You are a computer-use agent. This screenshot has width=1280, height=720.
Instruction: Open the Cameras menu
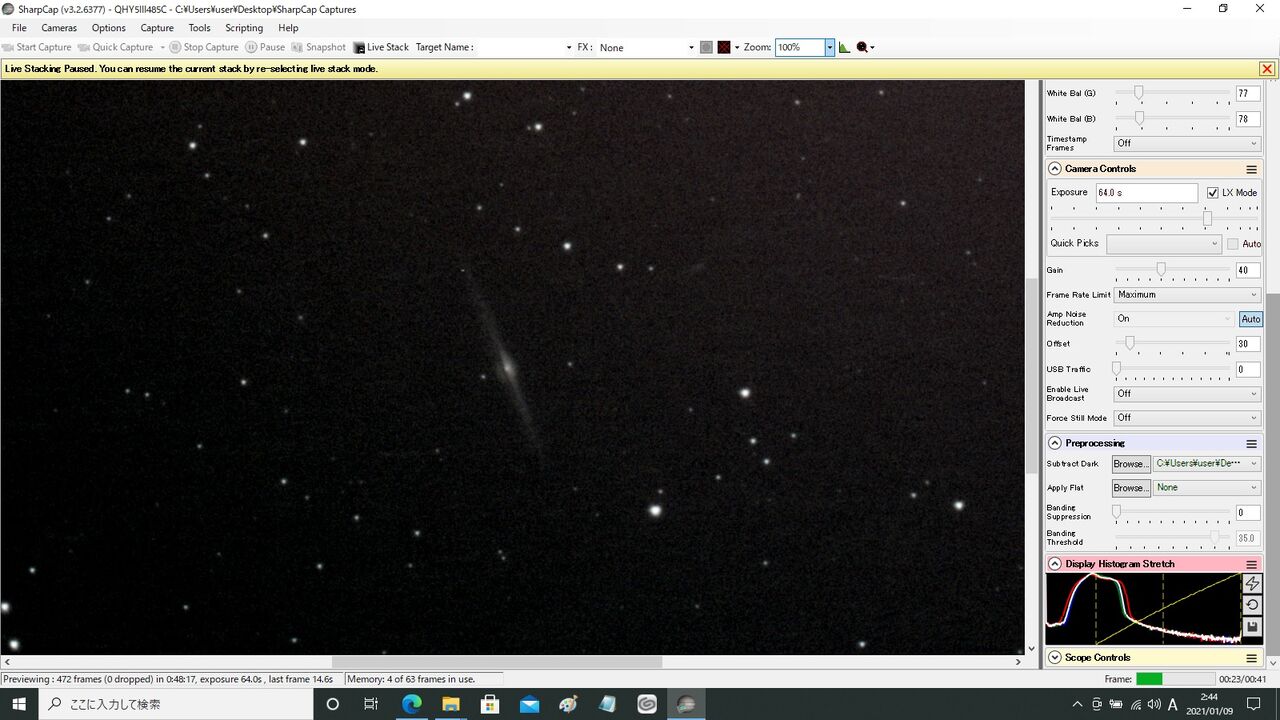coord(59,28)
